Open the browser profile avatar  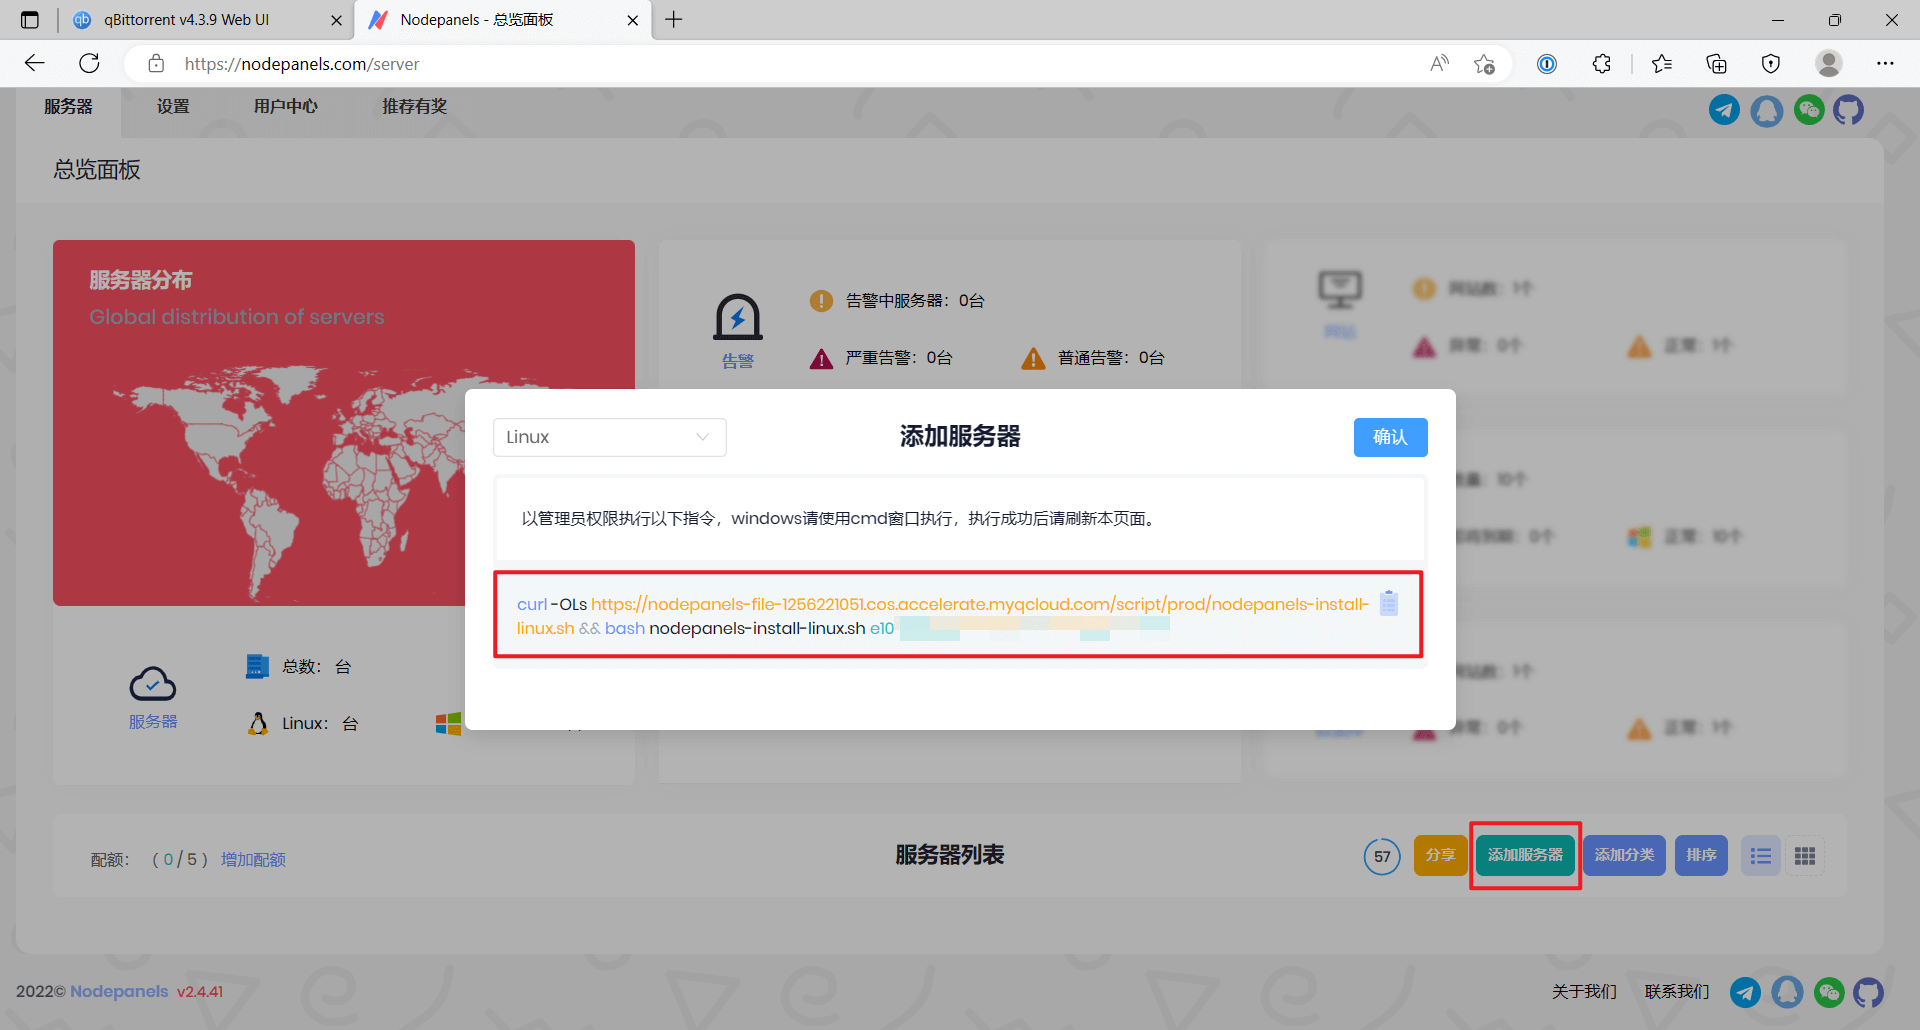pyautogui.click(x=1829, y=64)
